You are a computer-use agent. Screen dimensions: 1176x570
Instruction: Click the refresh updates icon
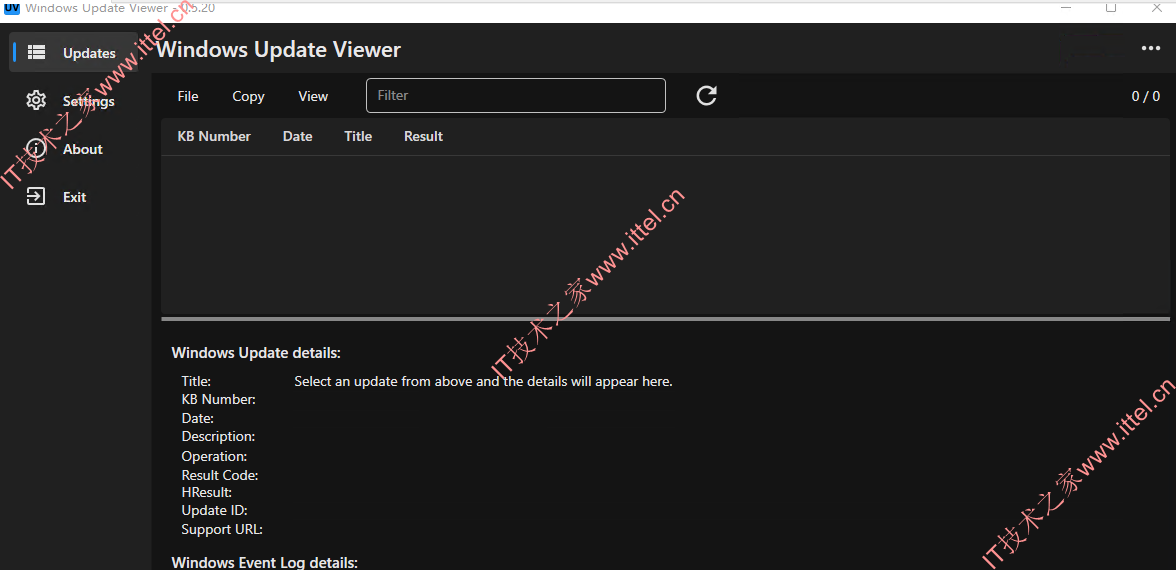click(706, 95)
